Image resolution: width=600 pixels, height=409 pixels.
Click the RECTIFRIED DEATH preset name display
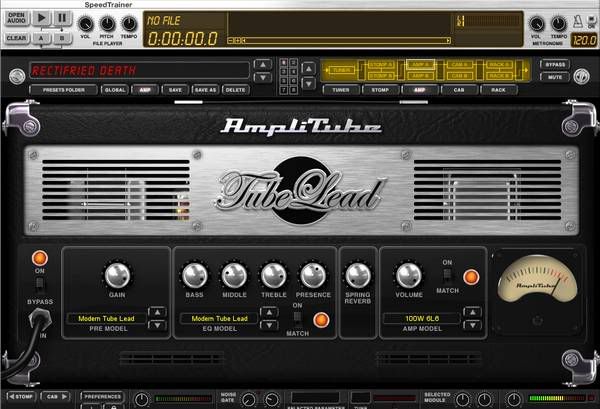[x=139, y=71]
